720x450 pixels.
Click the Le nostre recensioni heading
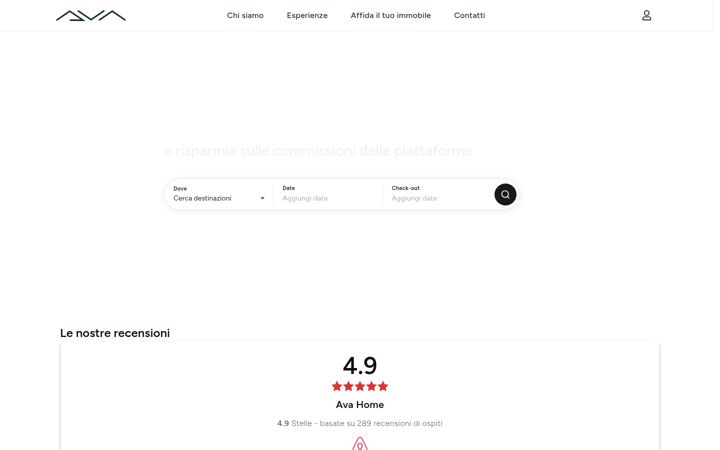[115, 333]
